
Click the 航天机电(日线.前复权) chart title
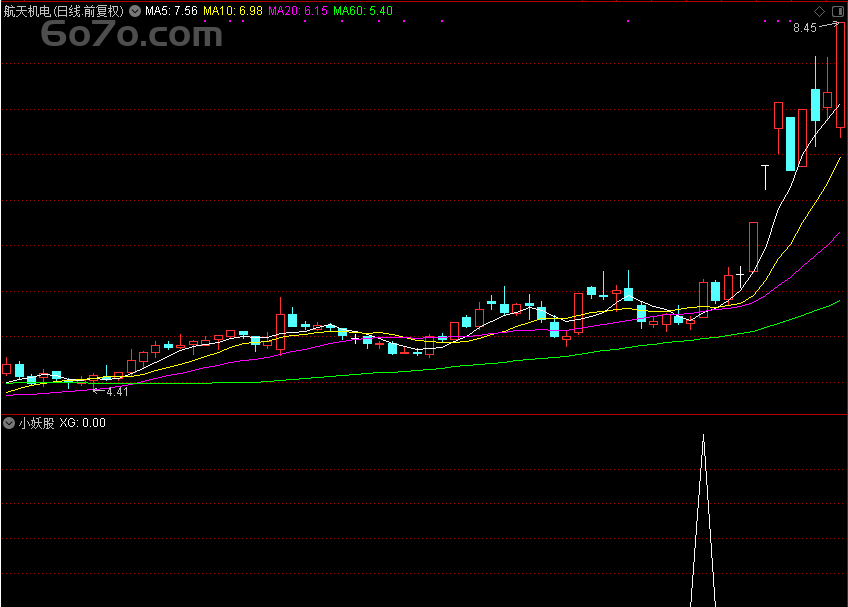(x=64, y=11)
